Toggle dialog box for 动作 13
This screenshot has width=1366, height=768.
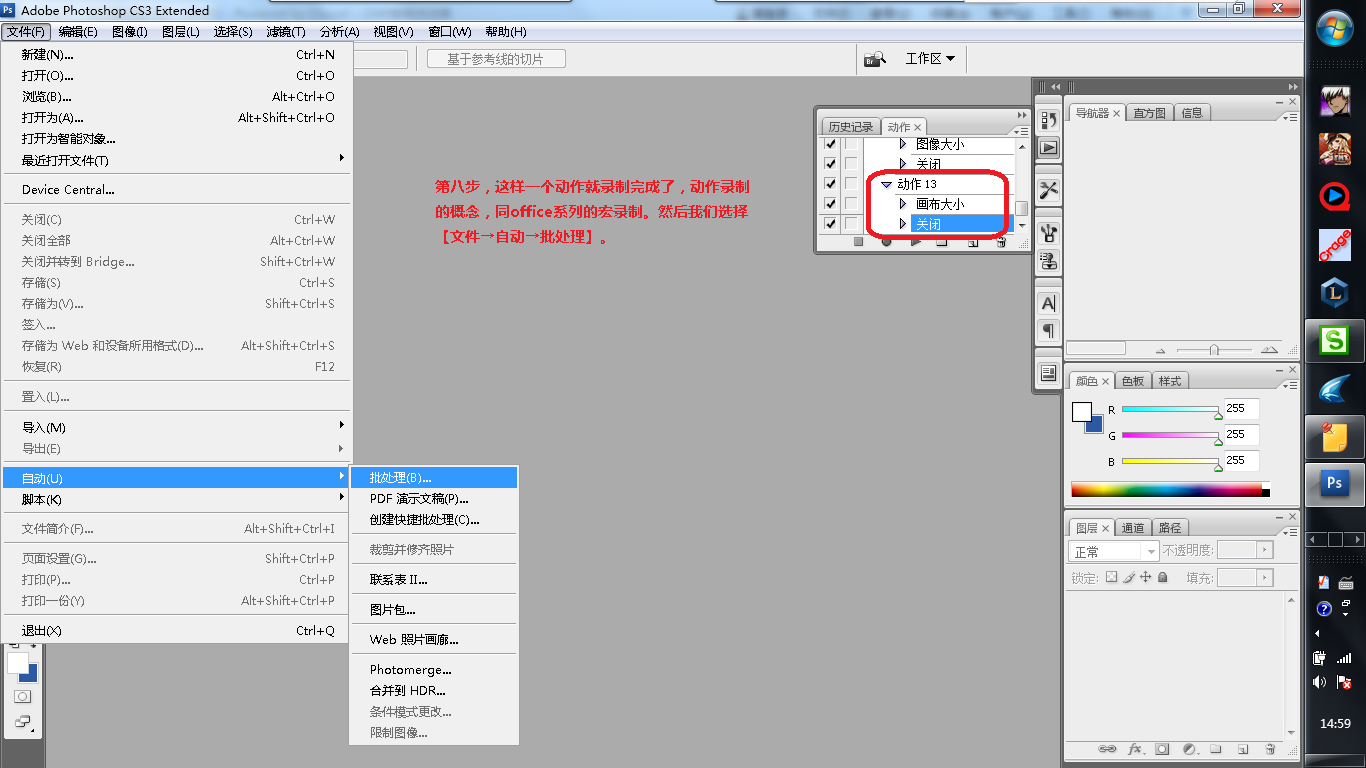point(851,184)
